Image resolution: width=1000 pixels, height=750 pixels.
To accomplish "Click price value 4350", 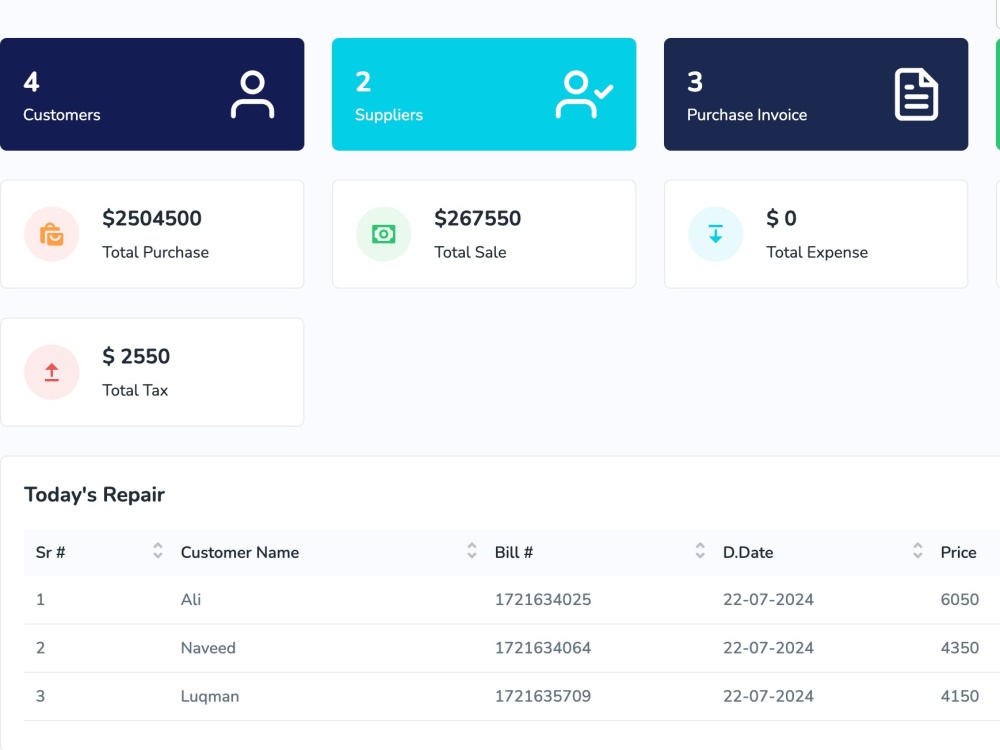I will click(959, 648).
